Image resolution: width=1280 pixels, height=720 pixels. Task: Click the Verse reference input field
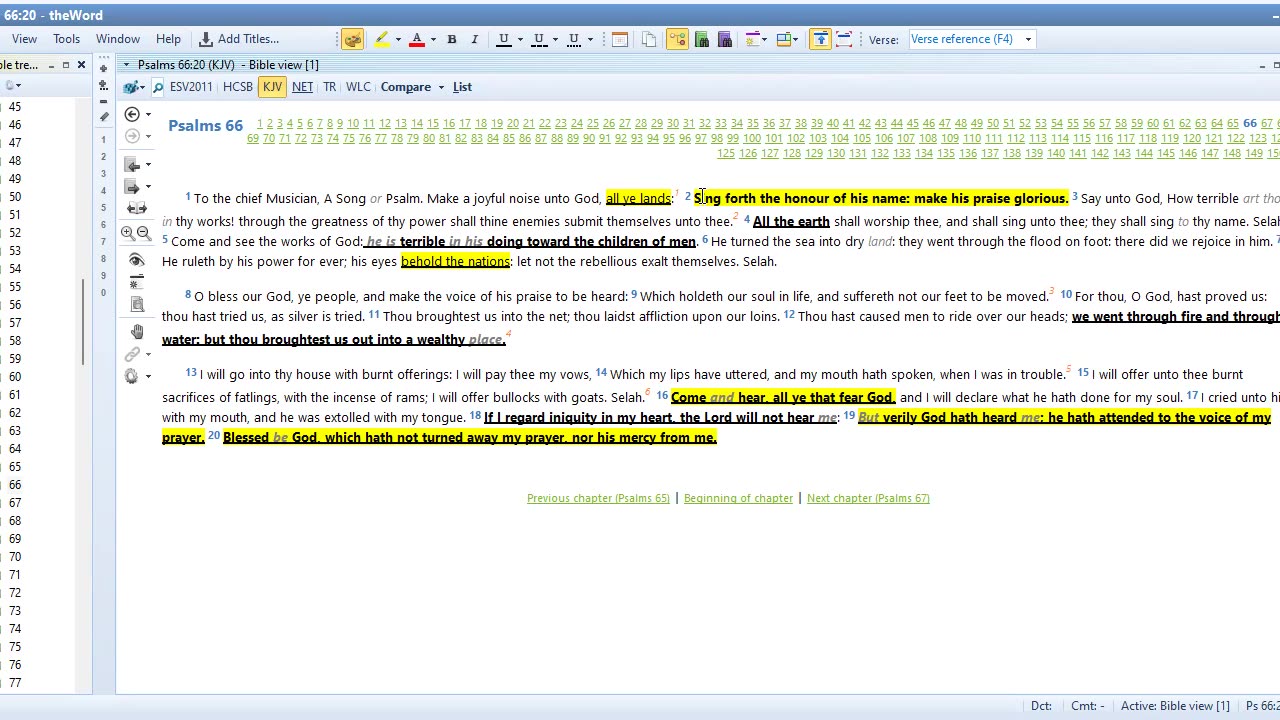click(964, 39)
